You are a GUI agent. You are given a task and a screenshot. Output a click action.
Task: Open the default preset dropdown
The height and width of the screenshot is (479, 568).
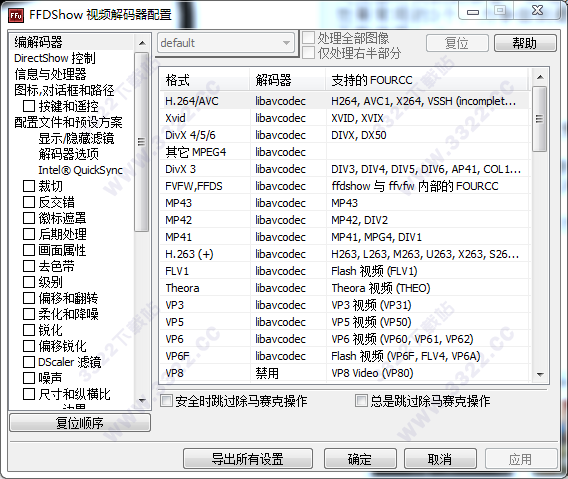pos(226,43)
